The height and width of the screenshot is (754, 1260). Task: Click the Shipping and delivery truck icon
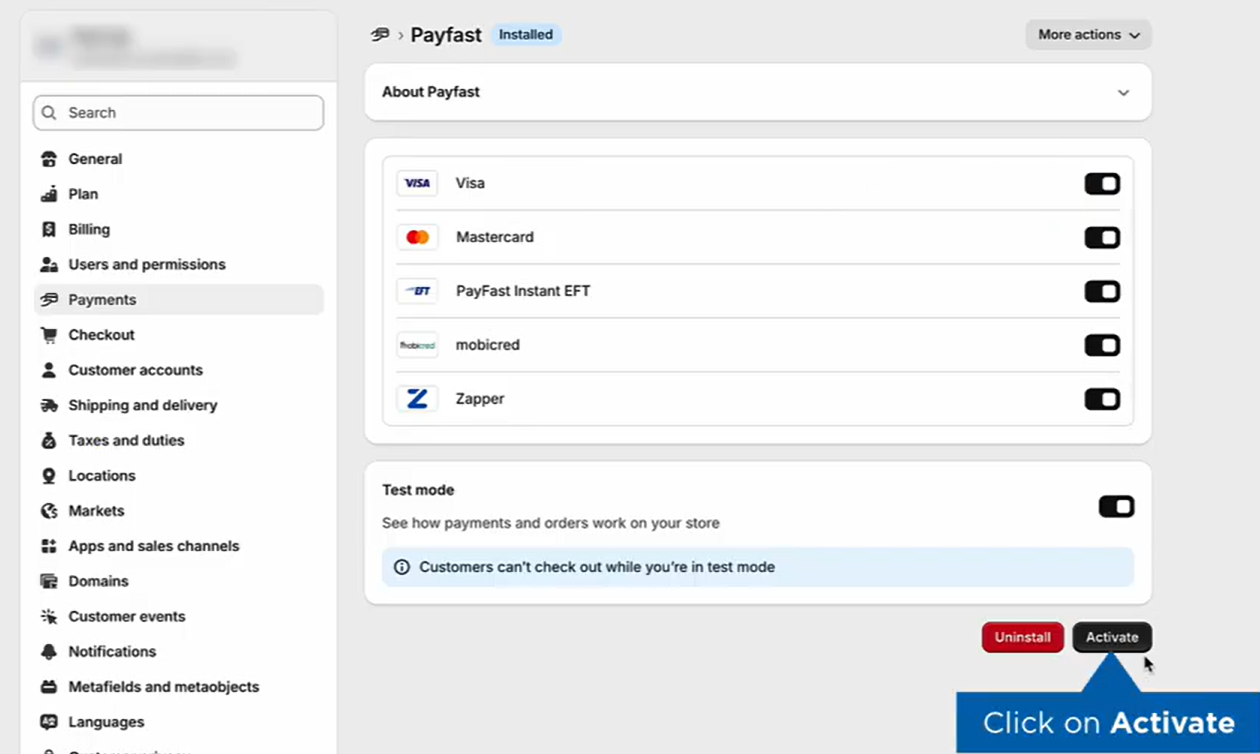click(49, 405)
